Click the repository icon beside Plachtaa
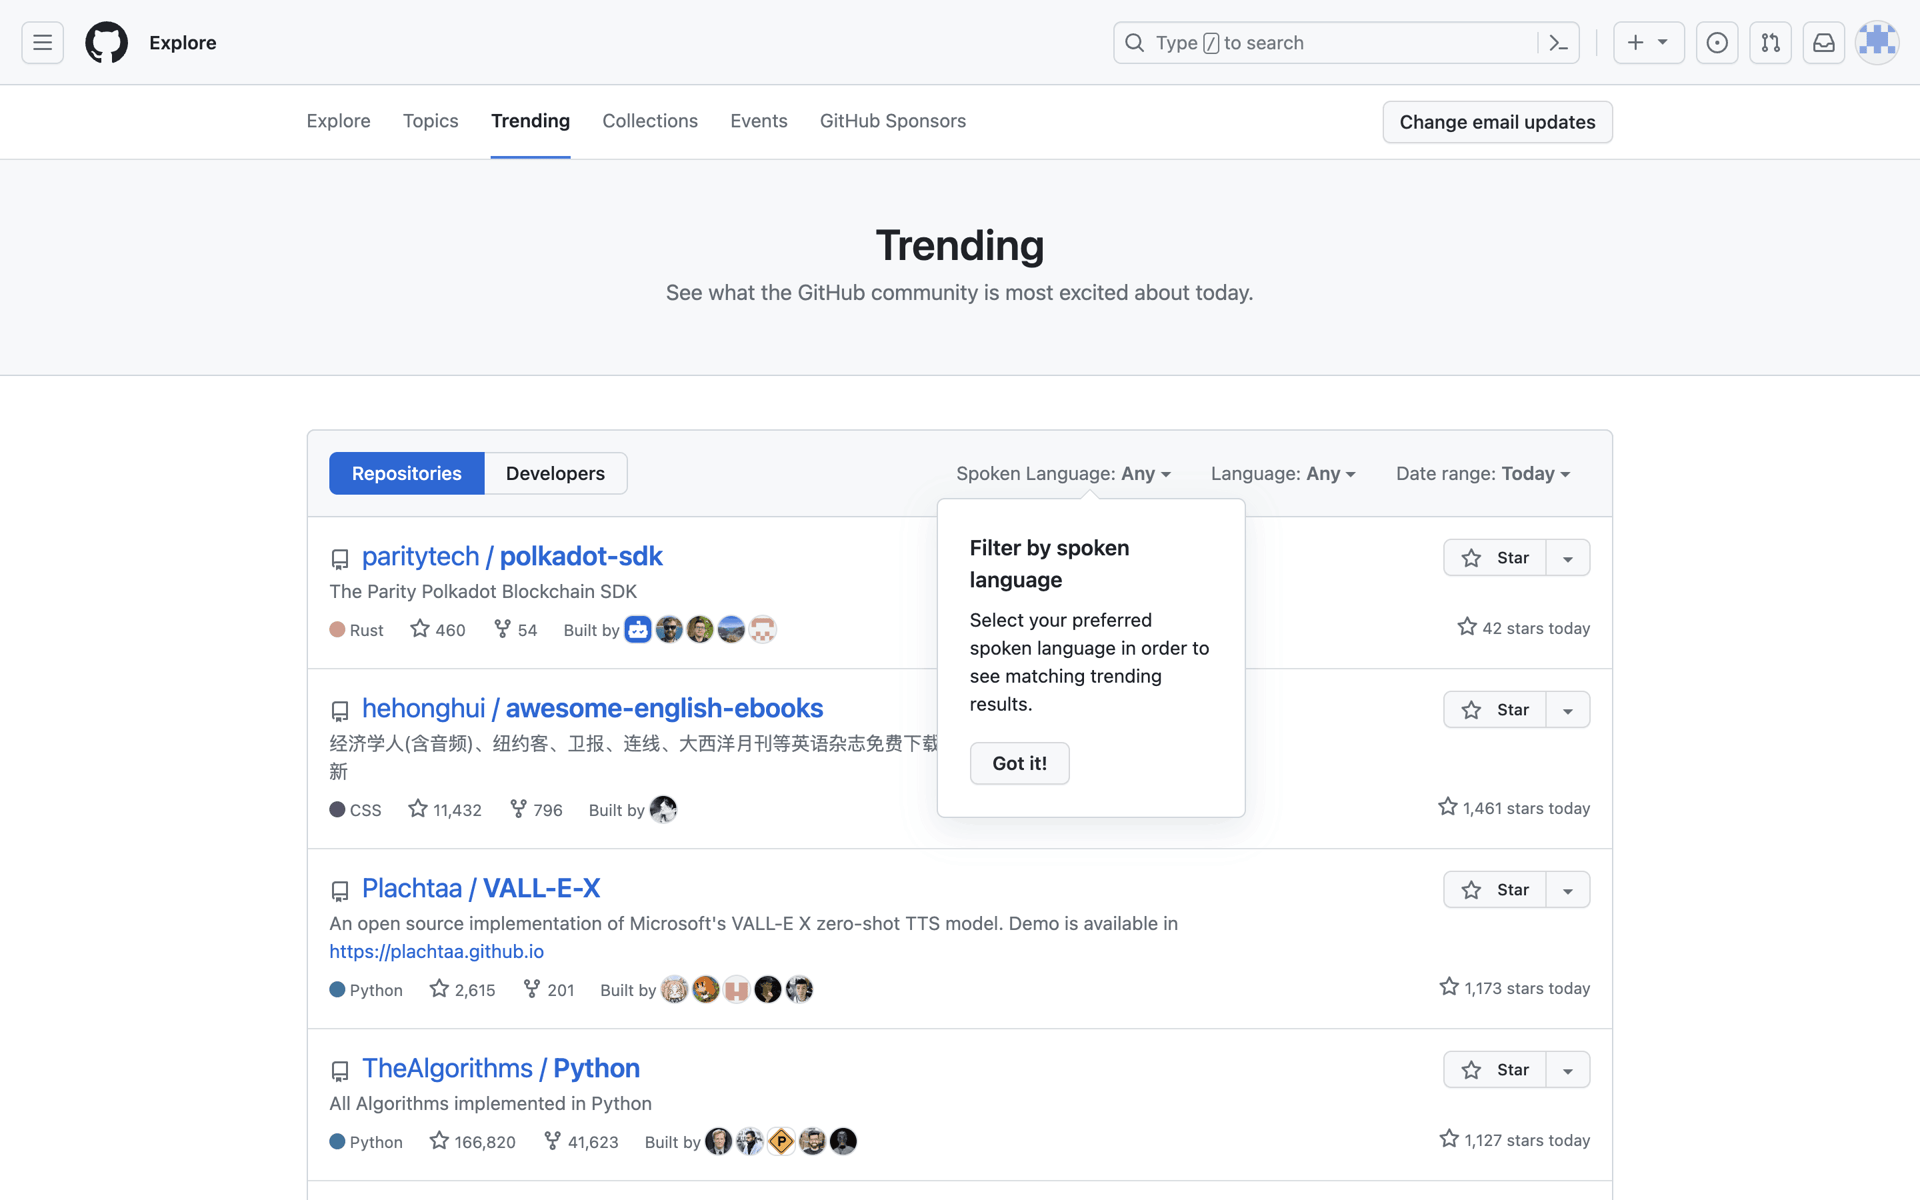Viewport: 1920px width, 1200px height. click(x=340, y=891)
